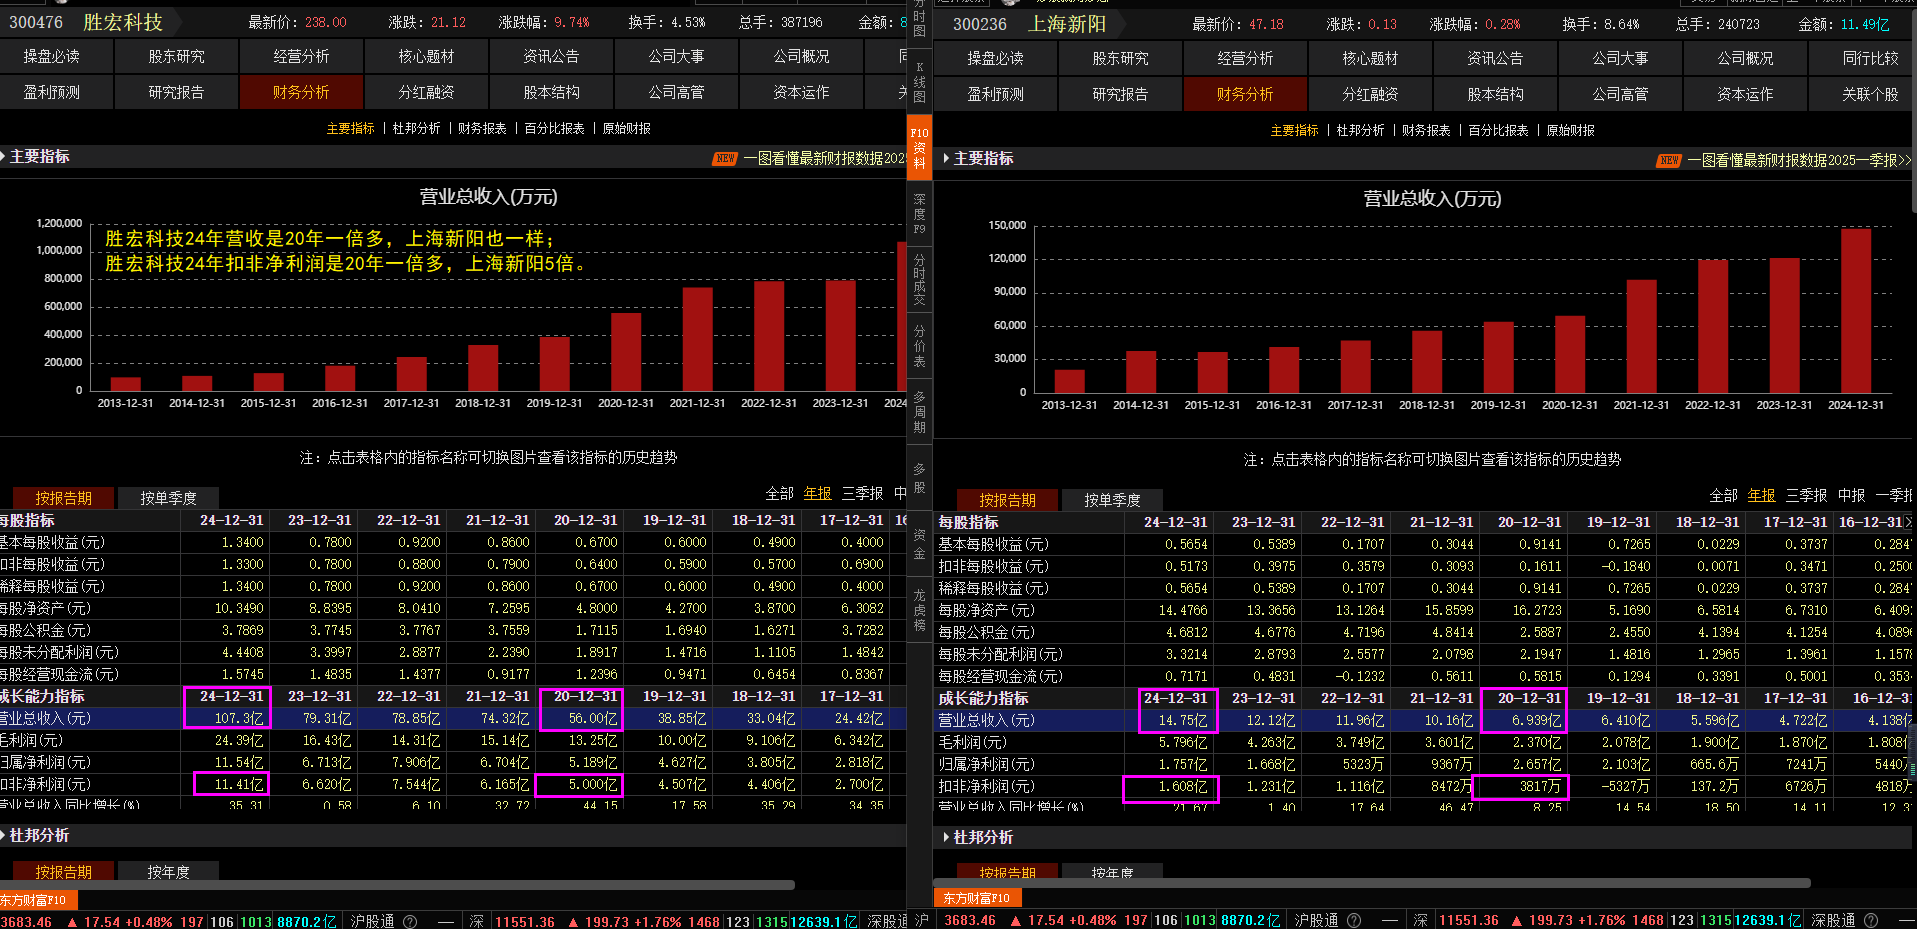Viewport: 1917px width, 929px height.
Task: Select 按年度 under 杜邦分析 in left window
Action: pyautogui.click(x=168, y=872)
